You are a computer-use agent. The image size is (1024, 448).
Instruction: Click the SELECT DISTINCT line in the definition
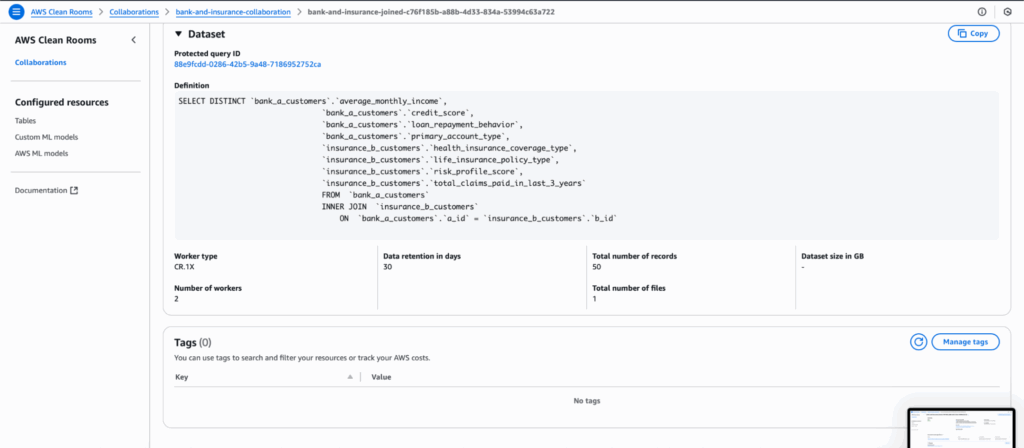pos(312,101)
